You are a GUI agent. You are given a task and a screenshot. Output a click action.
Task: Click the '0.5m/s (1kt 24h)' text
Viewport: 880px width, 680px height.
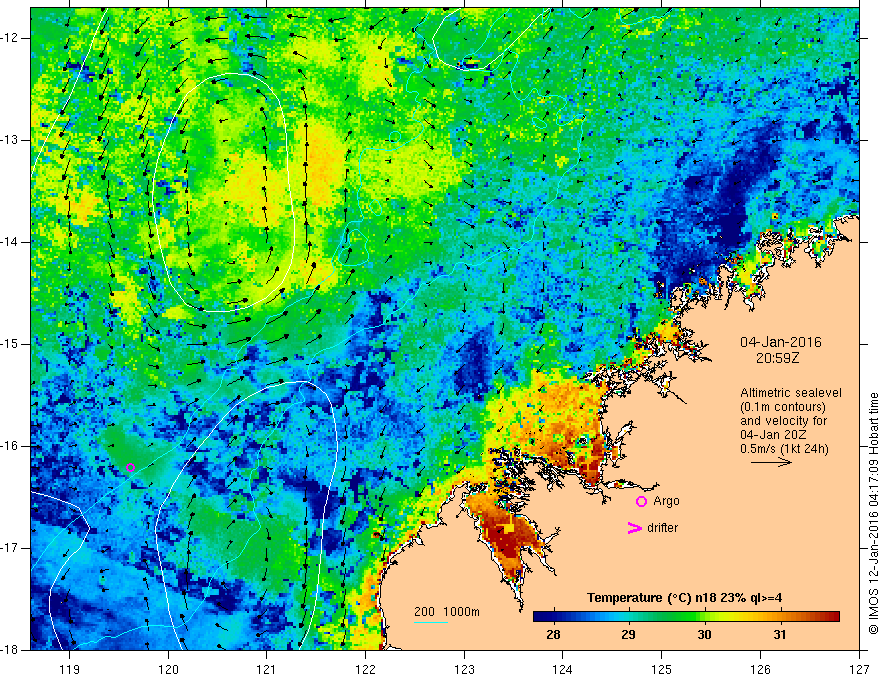[784, 449]
